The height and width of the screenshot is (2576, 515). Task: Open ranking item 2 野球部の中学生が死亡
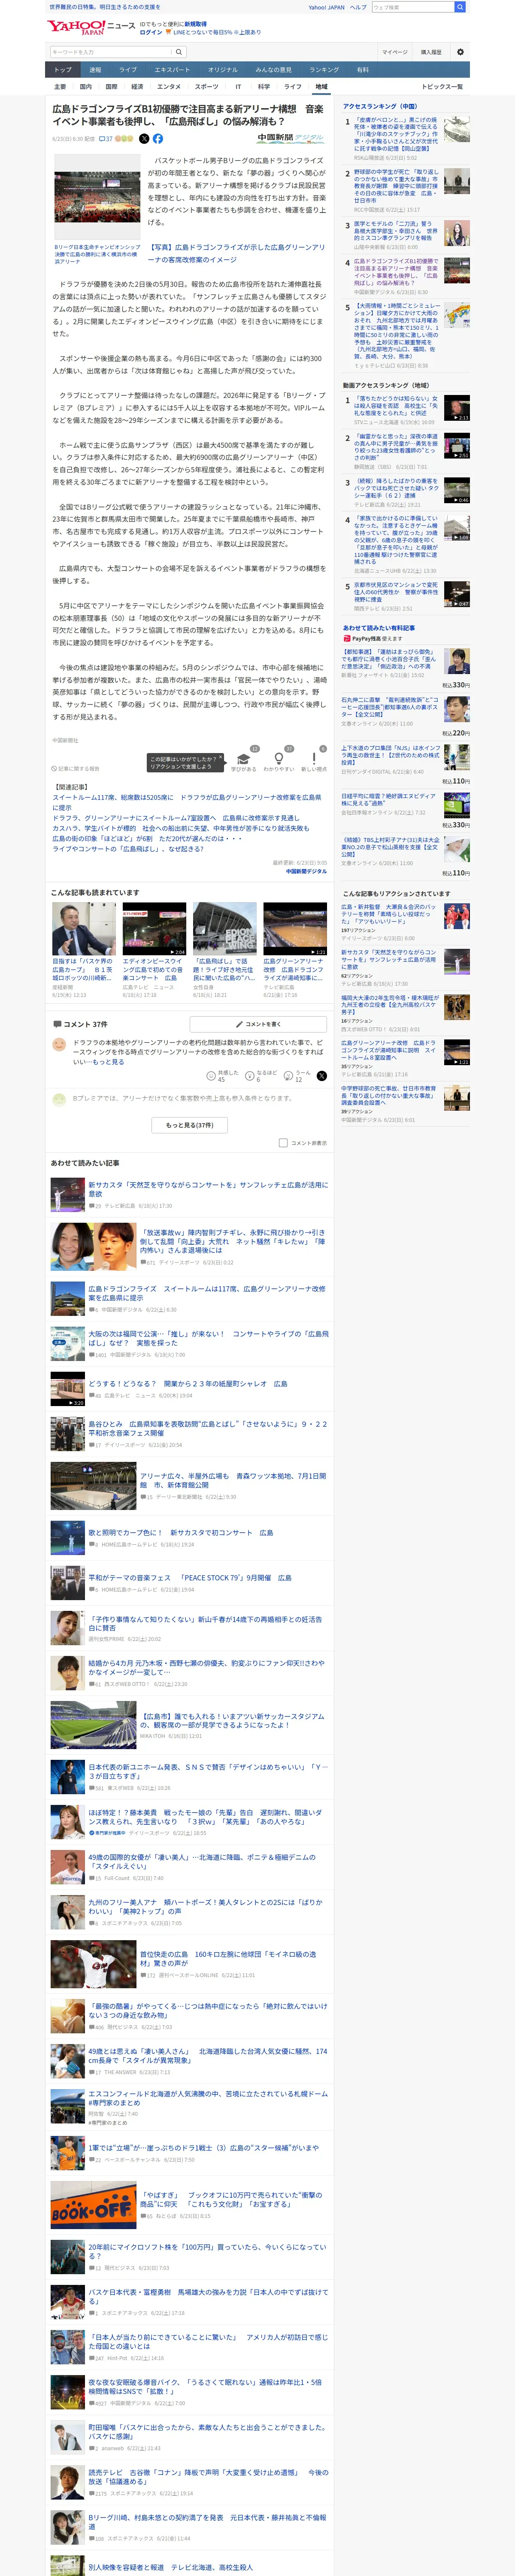396,186
